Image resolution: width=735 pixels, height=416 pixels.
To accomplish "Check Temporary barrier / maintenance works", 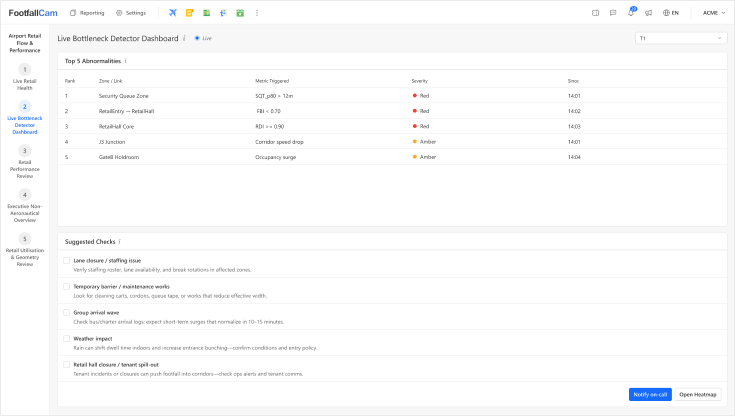I will point(67,287).
